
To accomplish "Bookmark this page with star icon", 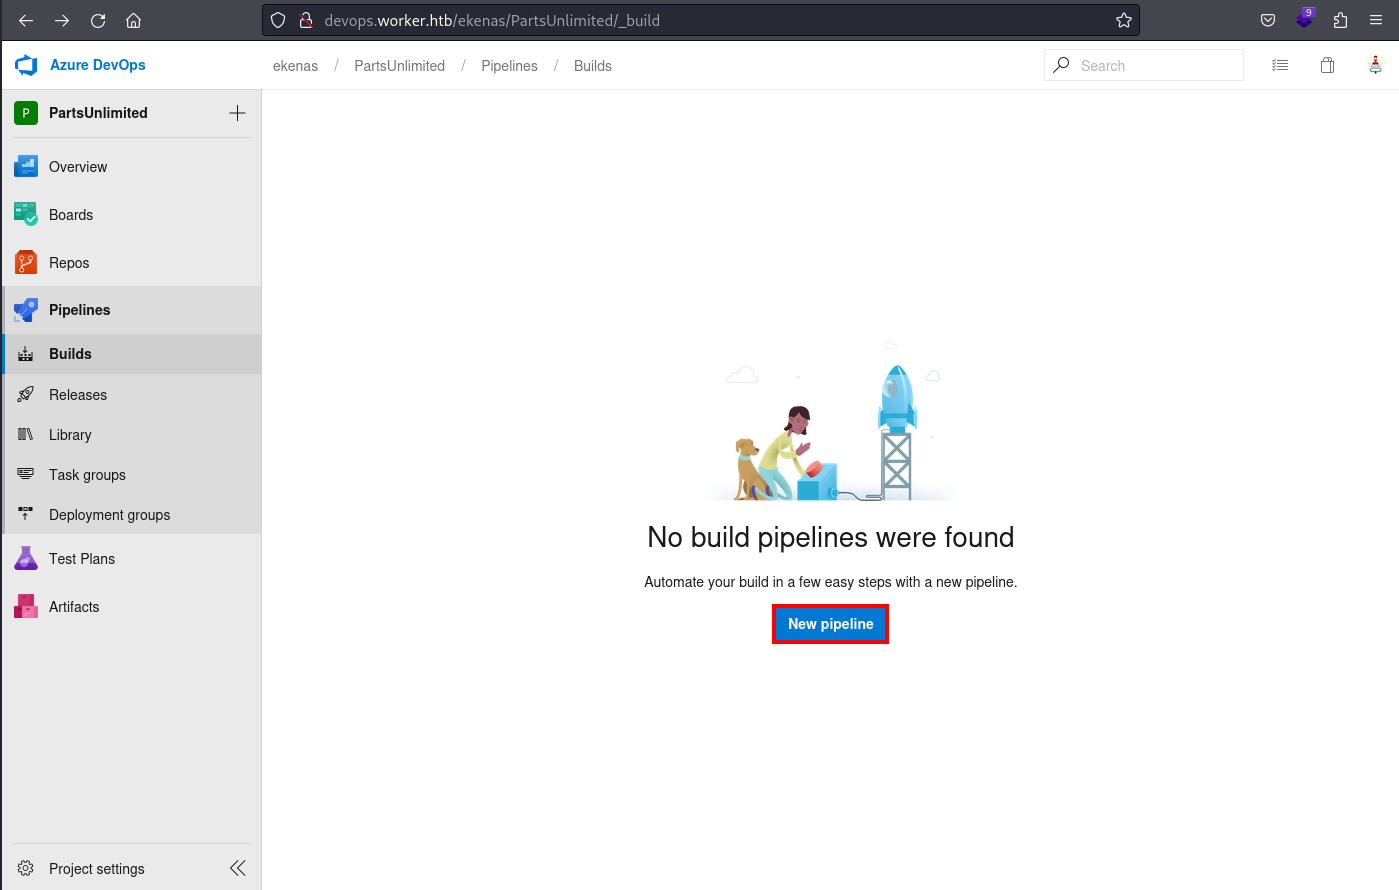I will tap(1124, 20).
